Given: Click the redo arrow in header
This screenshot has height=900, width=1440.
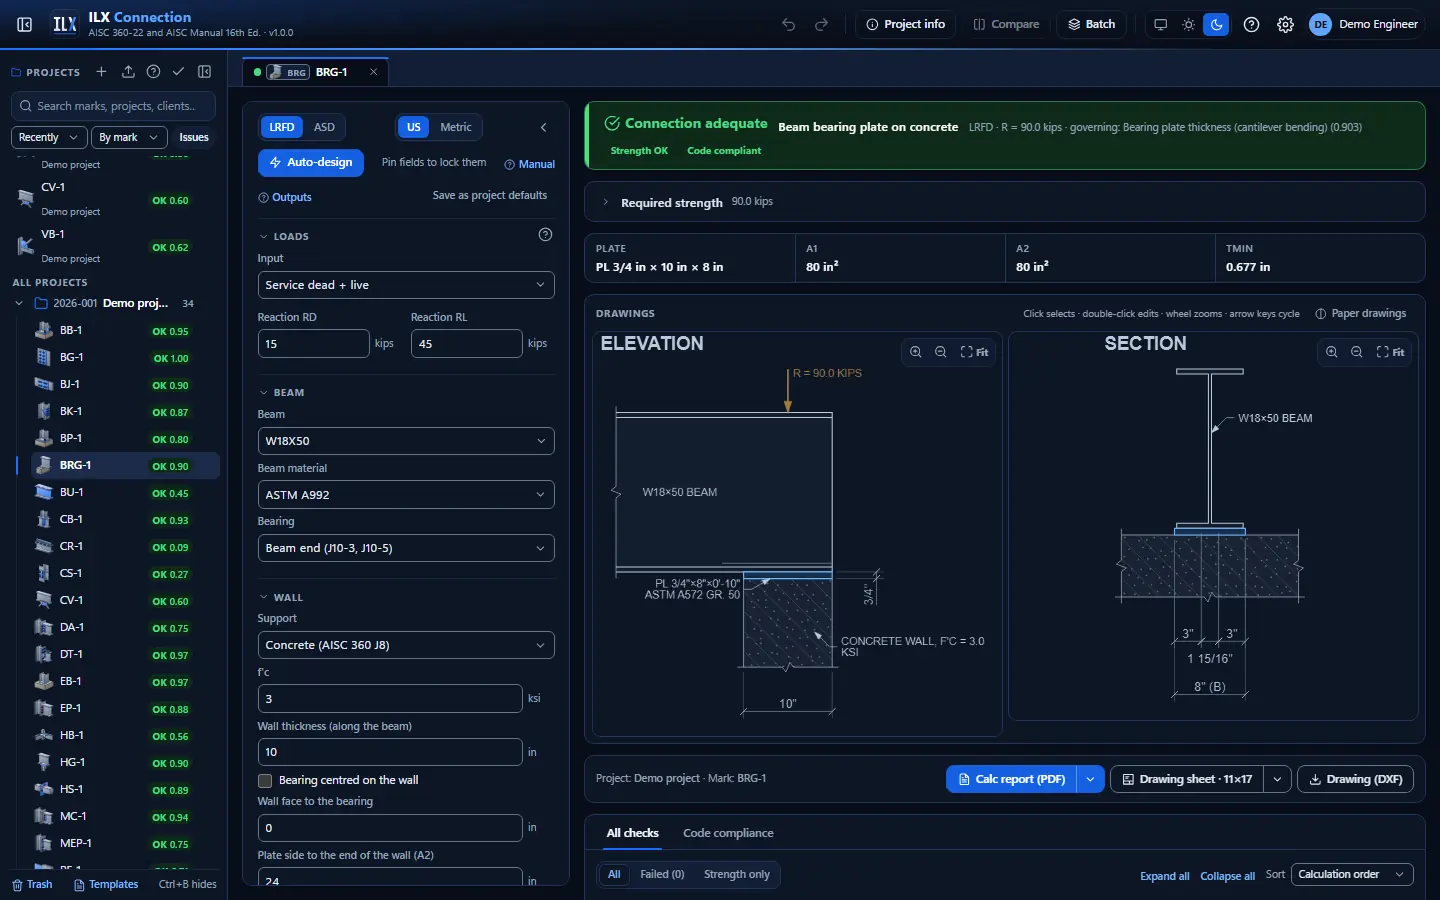Looking at the screenshot, I should coord(822,24).
